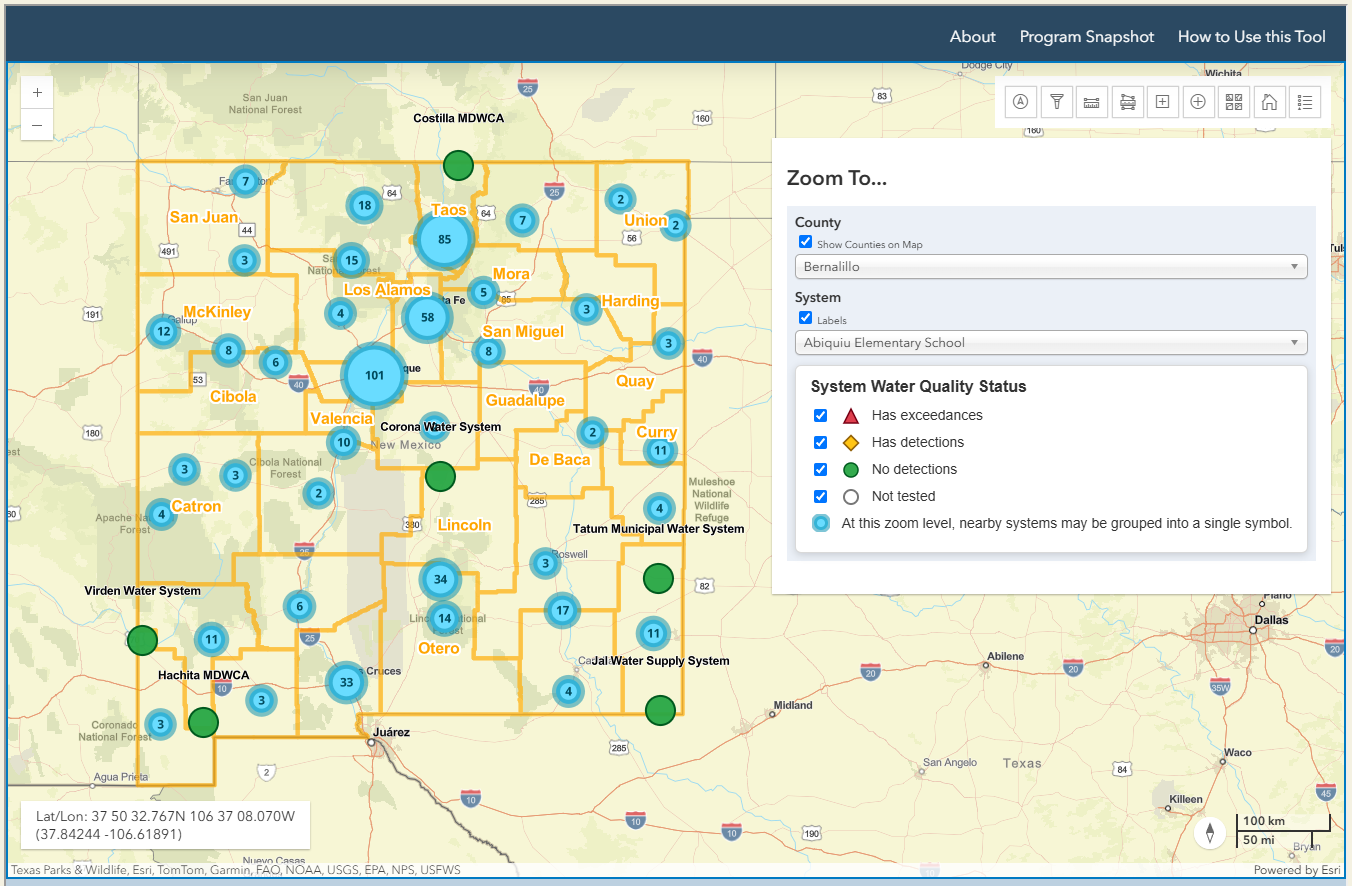1352x886 pixels.
Task: Reset map orientation with compass icon
Action: click(x=1210, y=833)
